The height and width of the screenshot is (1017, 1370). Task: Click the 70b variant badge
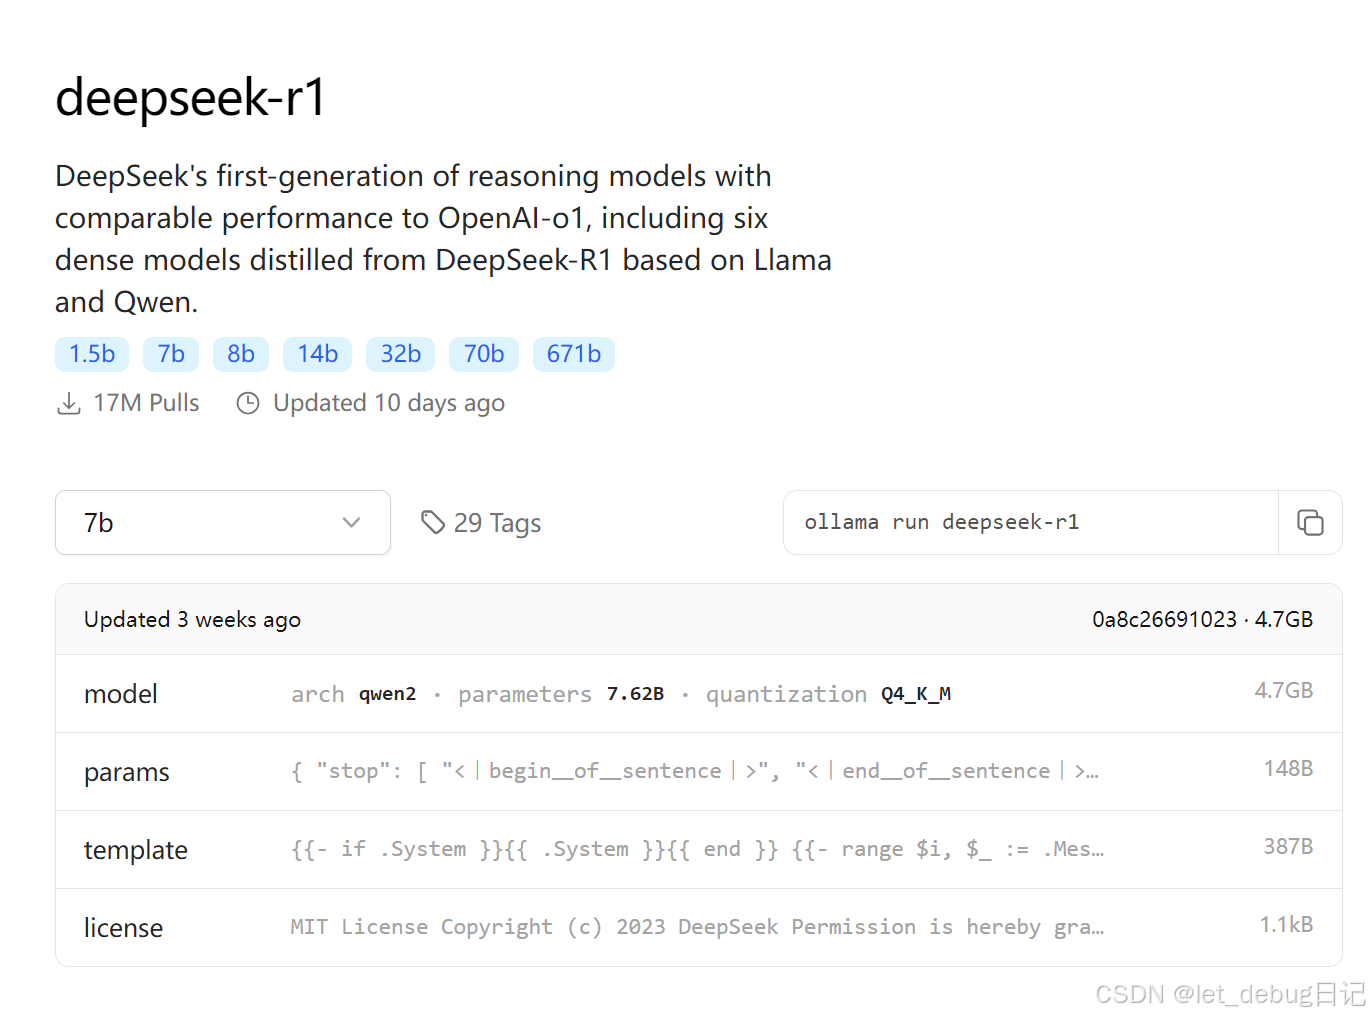483,354
